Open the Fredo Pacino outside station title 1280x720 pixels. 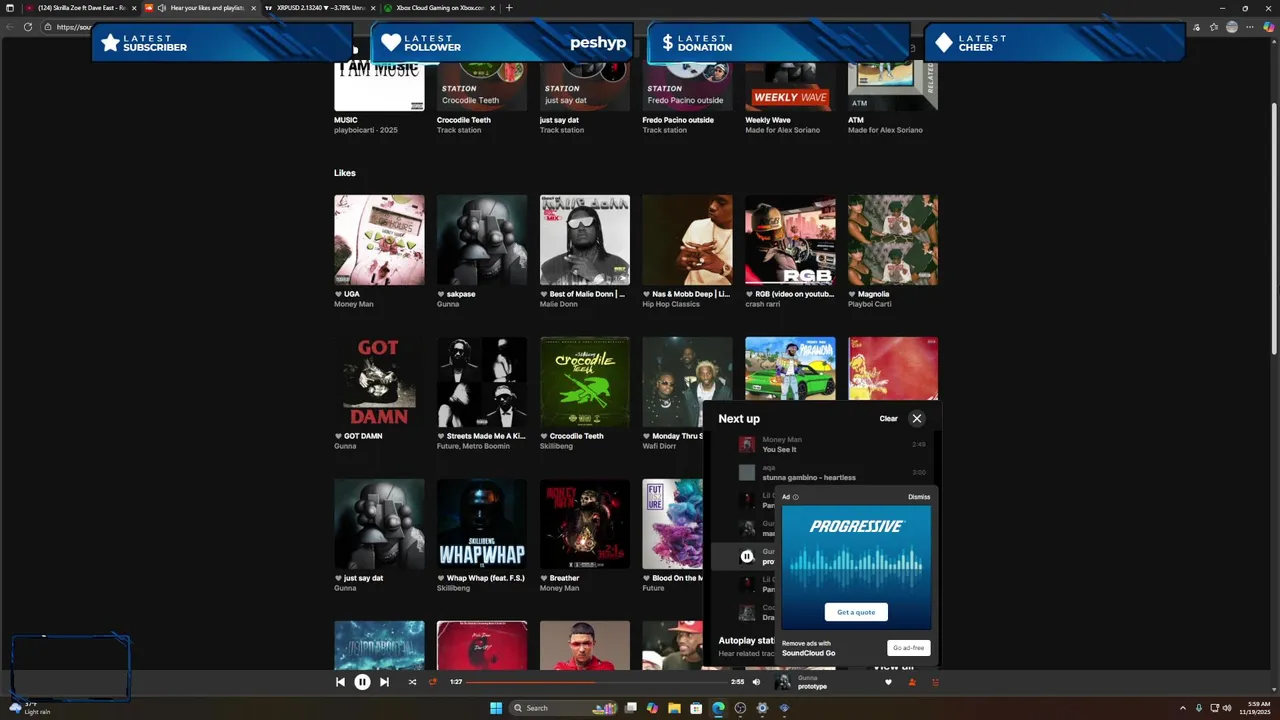pos(678,120)
